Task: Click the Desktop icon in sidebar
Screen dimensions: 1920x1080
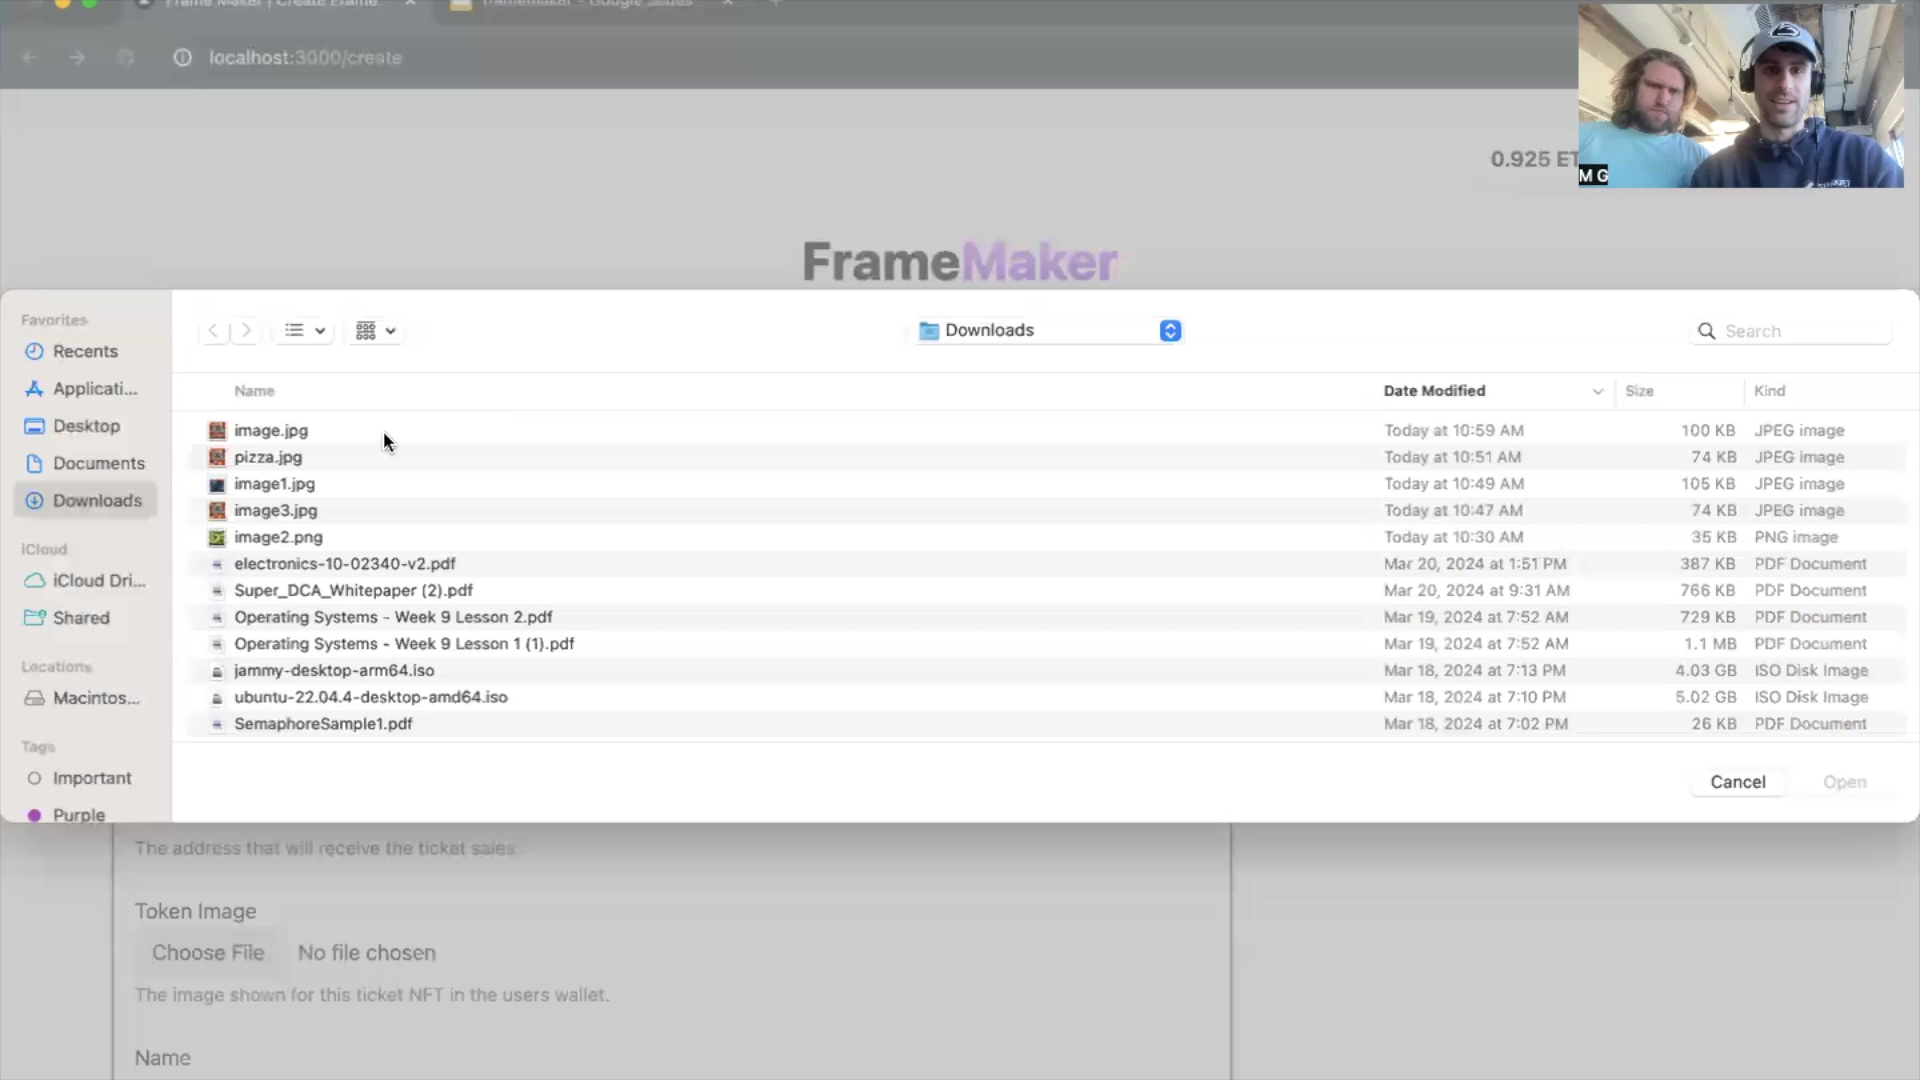Action: pos(34,426)
